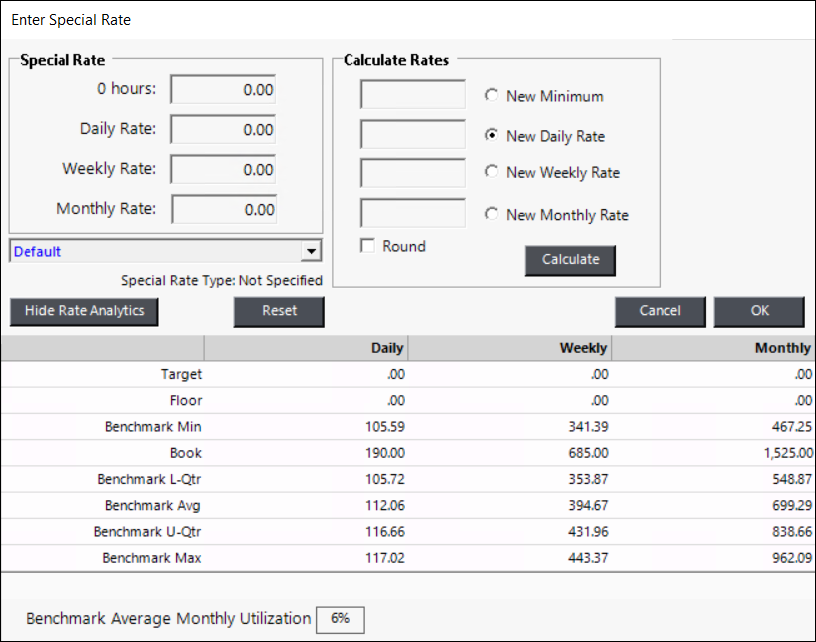Select the Monthly Rate input box
This screenshot has height=642, width=816.
coord(224,210)
